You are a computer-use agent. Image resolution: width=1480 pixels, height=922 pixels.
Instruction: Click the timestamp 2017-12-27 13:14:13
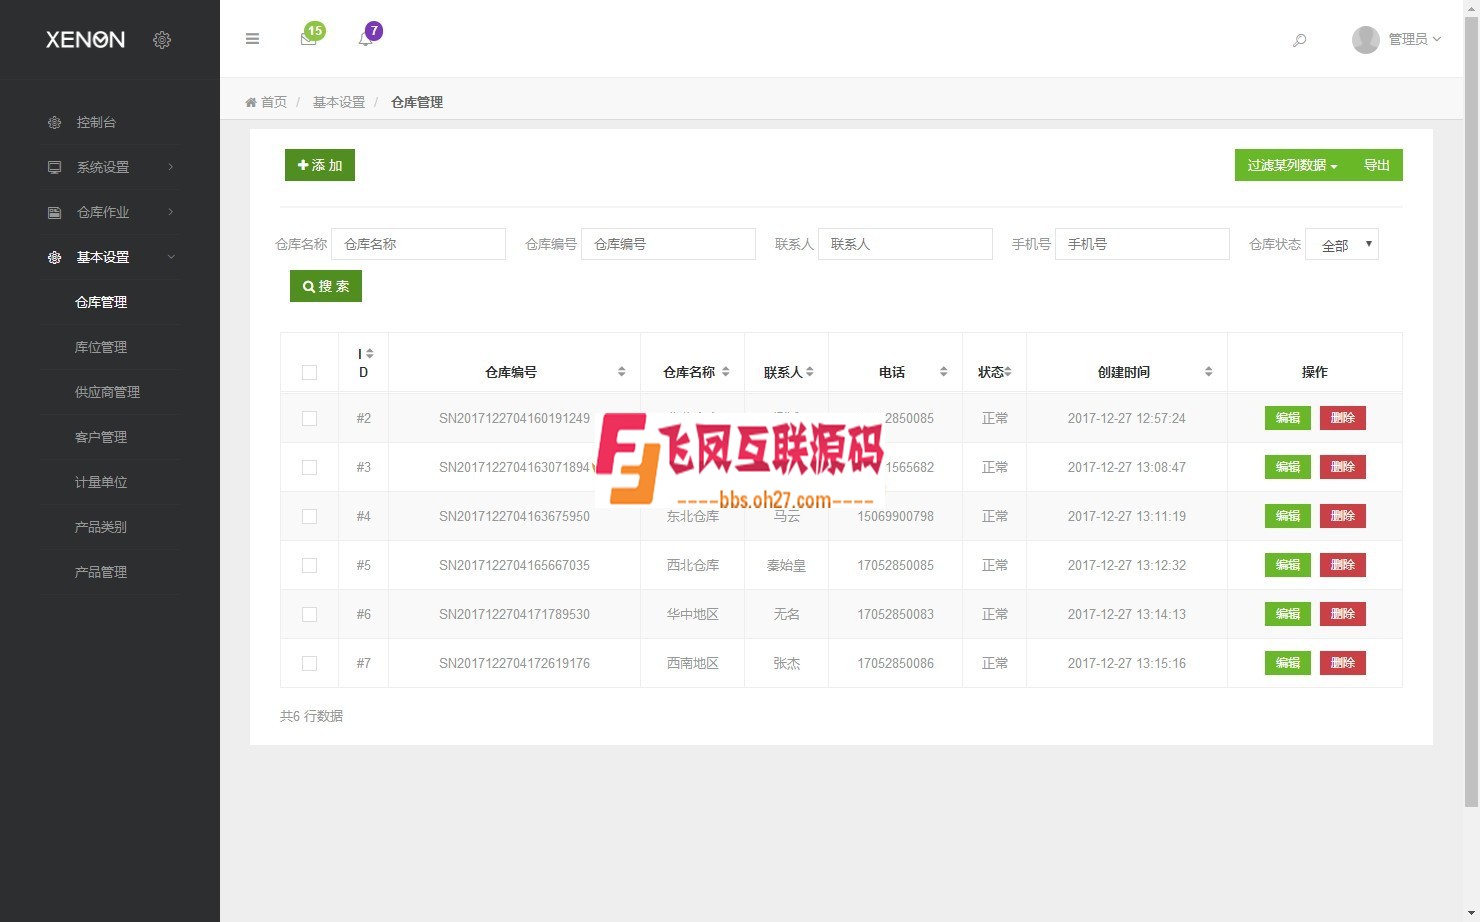click(1127, 614)
